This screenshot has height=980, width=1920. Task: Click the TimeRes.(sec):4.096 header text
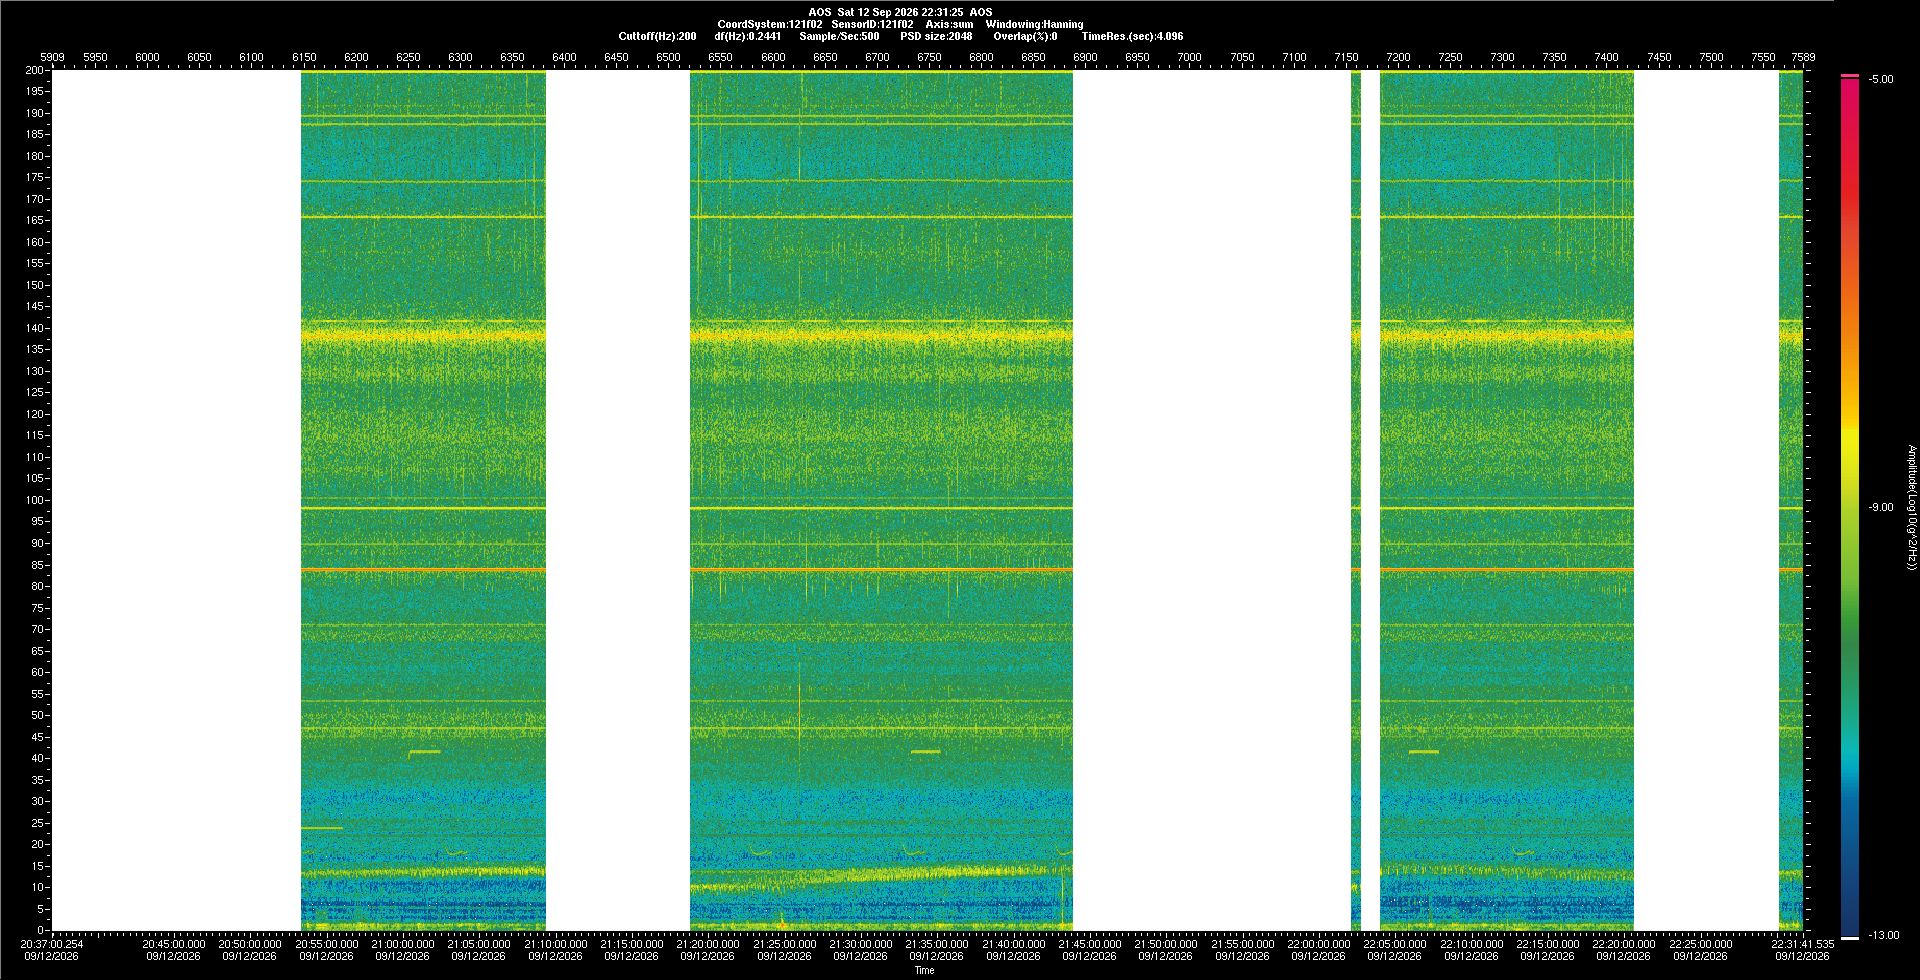[x=1132, y=36]
